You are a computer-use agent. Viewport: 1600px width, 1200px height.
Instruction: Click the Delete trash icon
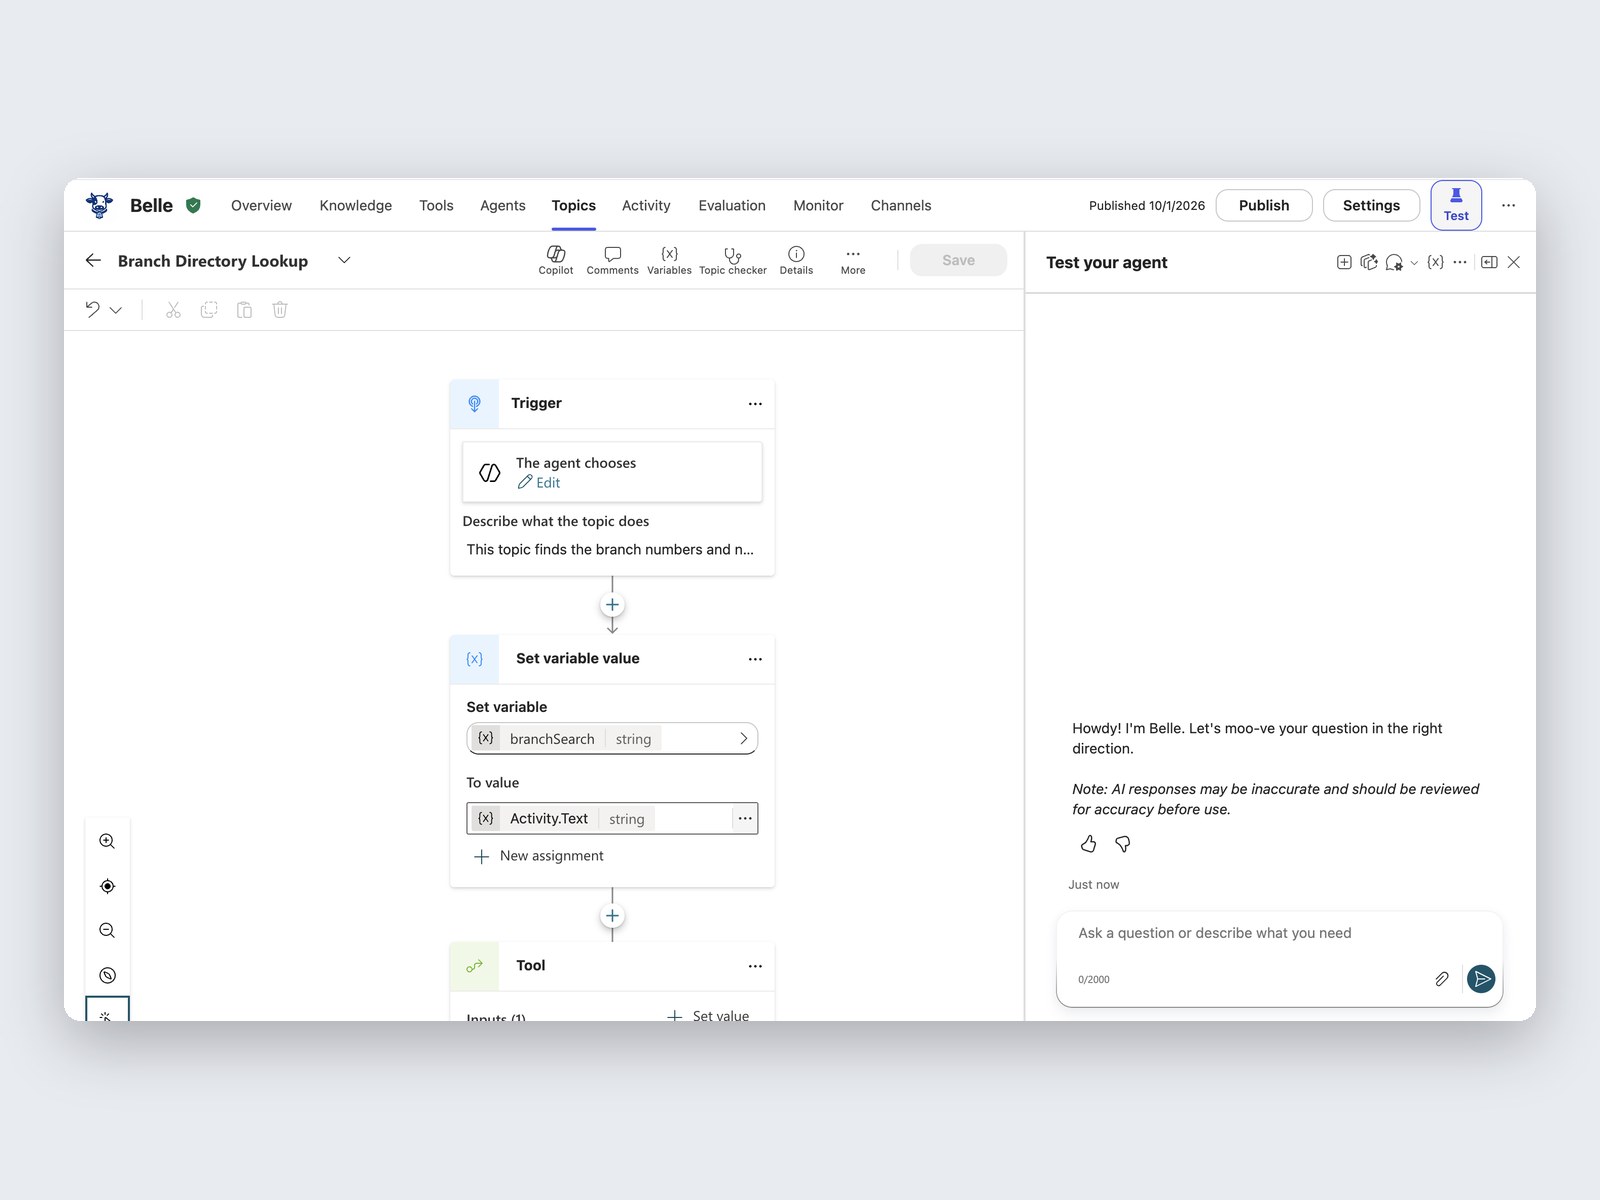point(280,310)
